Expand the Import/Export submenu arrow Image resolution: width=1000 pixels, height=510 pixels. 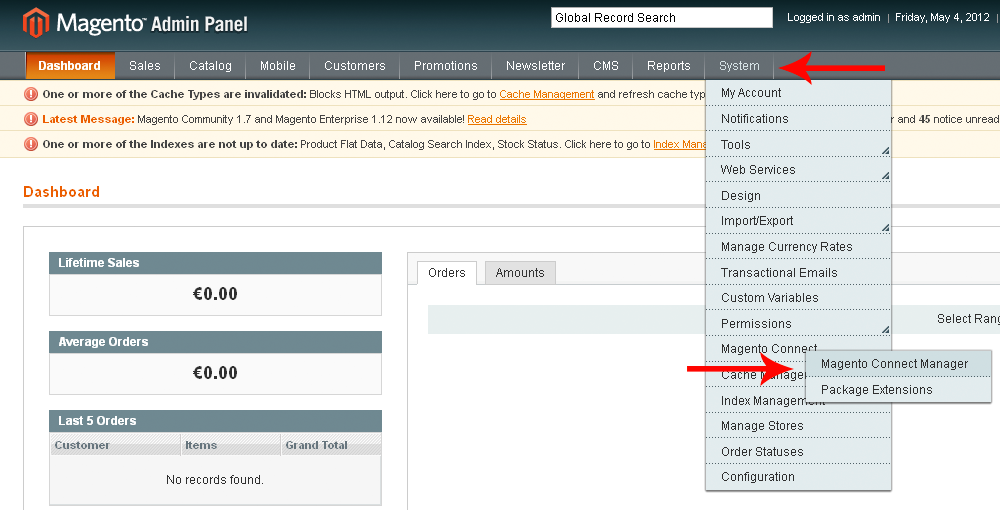click(885, 228)
